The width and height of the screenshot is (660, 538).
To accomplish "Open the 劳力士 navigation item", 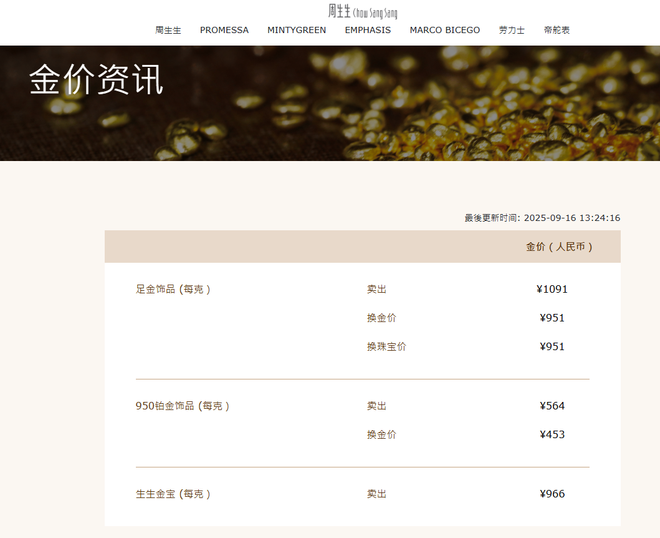I will 511,30.
